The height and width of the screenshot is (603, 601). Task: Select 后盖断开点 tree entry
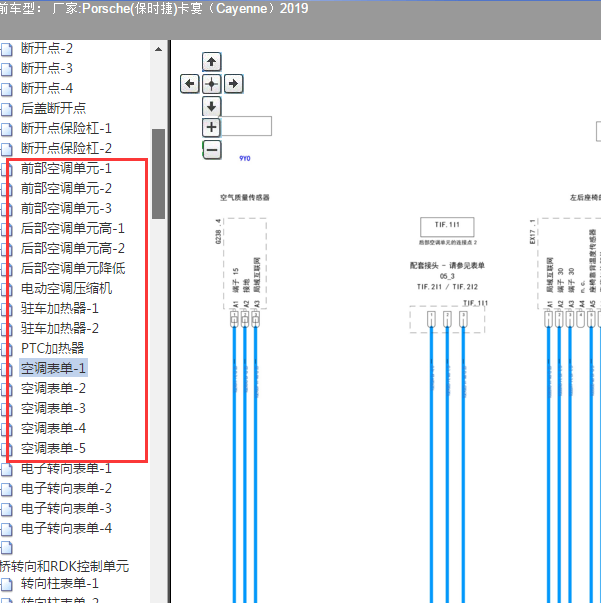(53, 108)
